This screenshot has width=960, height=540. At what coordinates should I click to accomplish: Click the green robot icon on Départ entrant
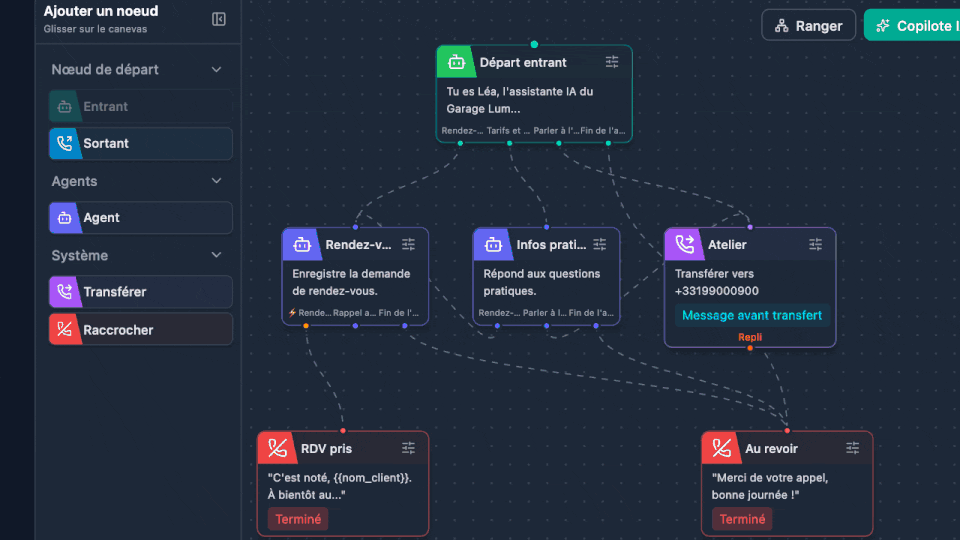point(456,62)
